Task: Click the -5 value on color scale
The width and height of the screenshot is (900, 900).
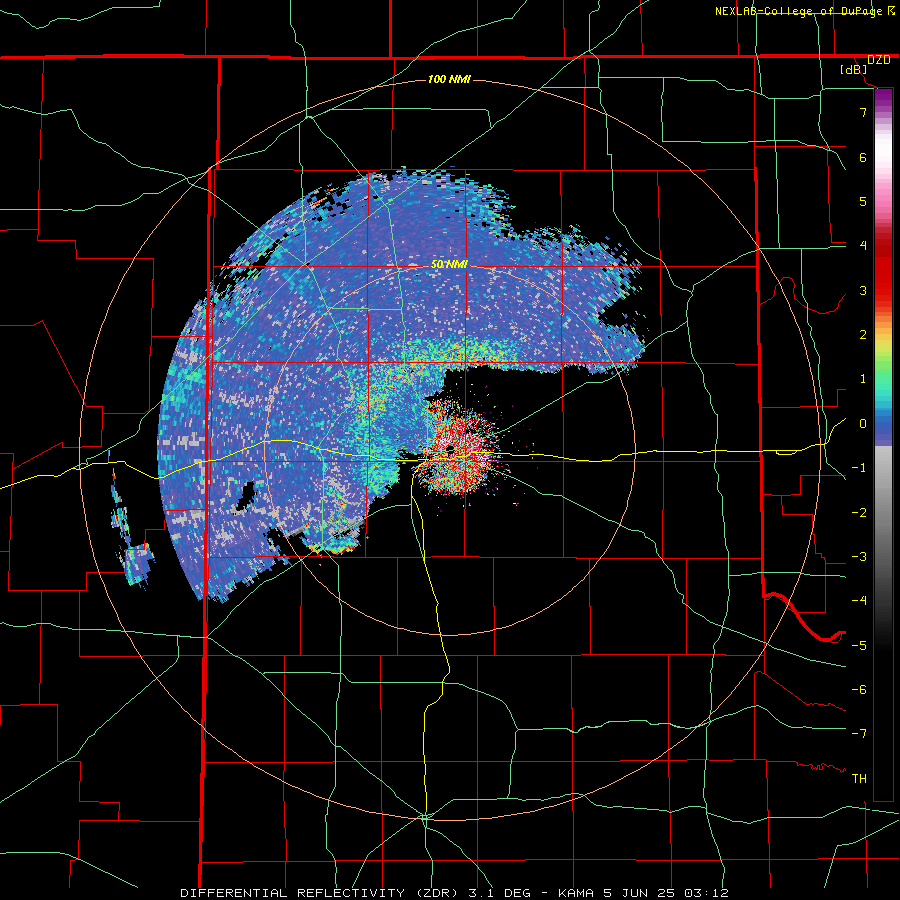Action: (859, 646)
